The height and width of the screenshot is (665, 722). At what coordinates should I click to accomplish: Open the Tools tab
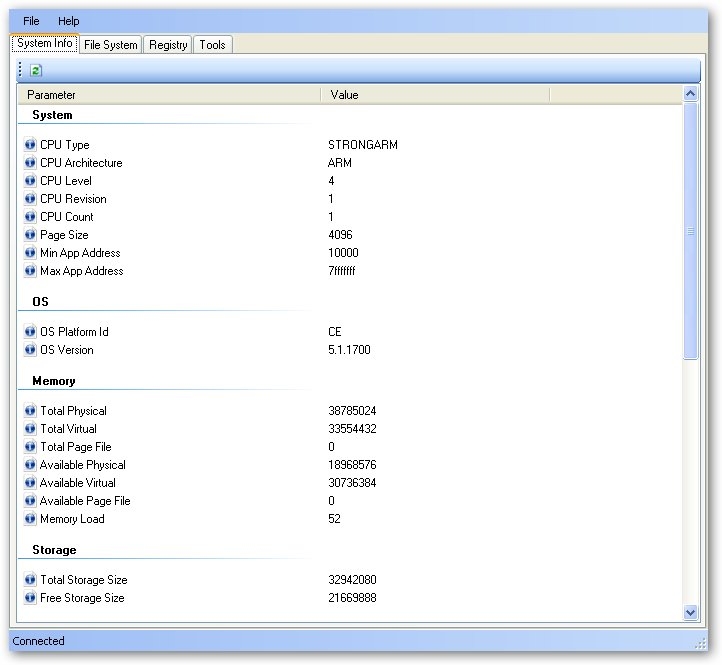click(212, 45)
